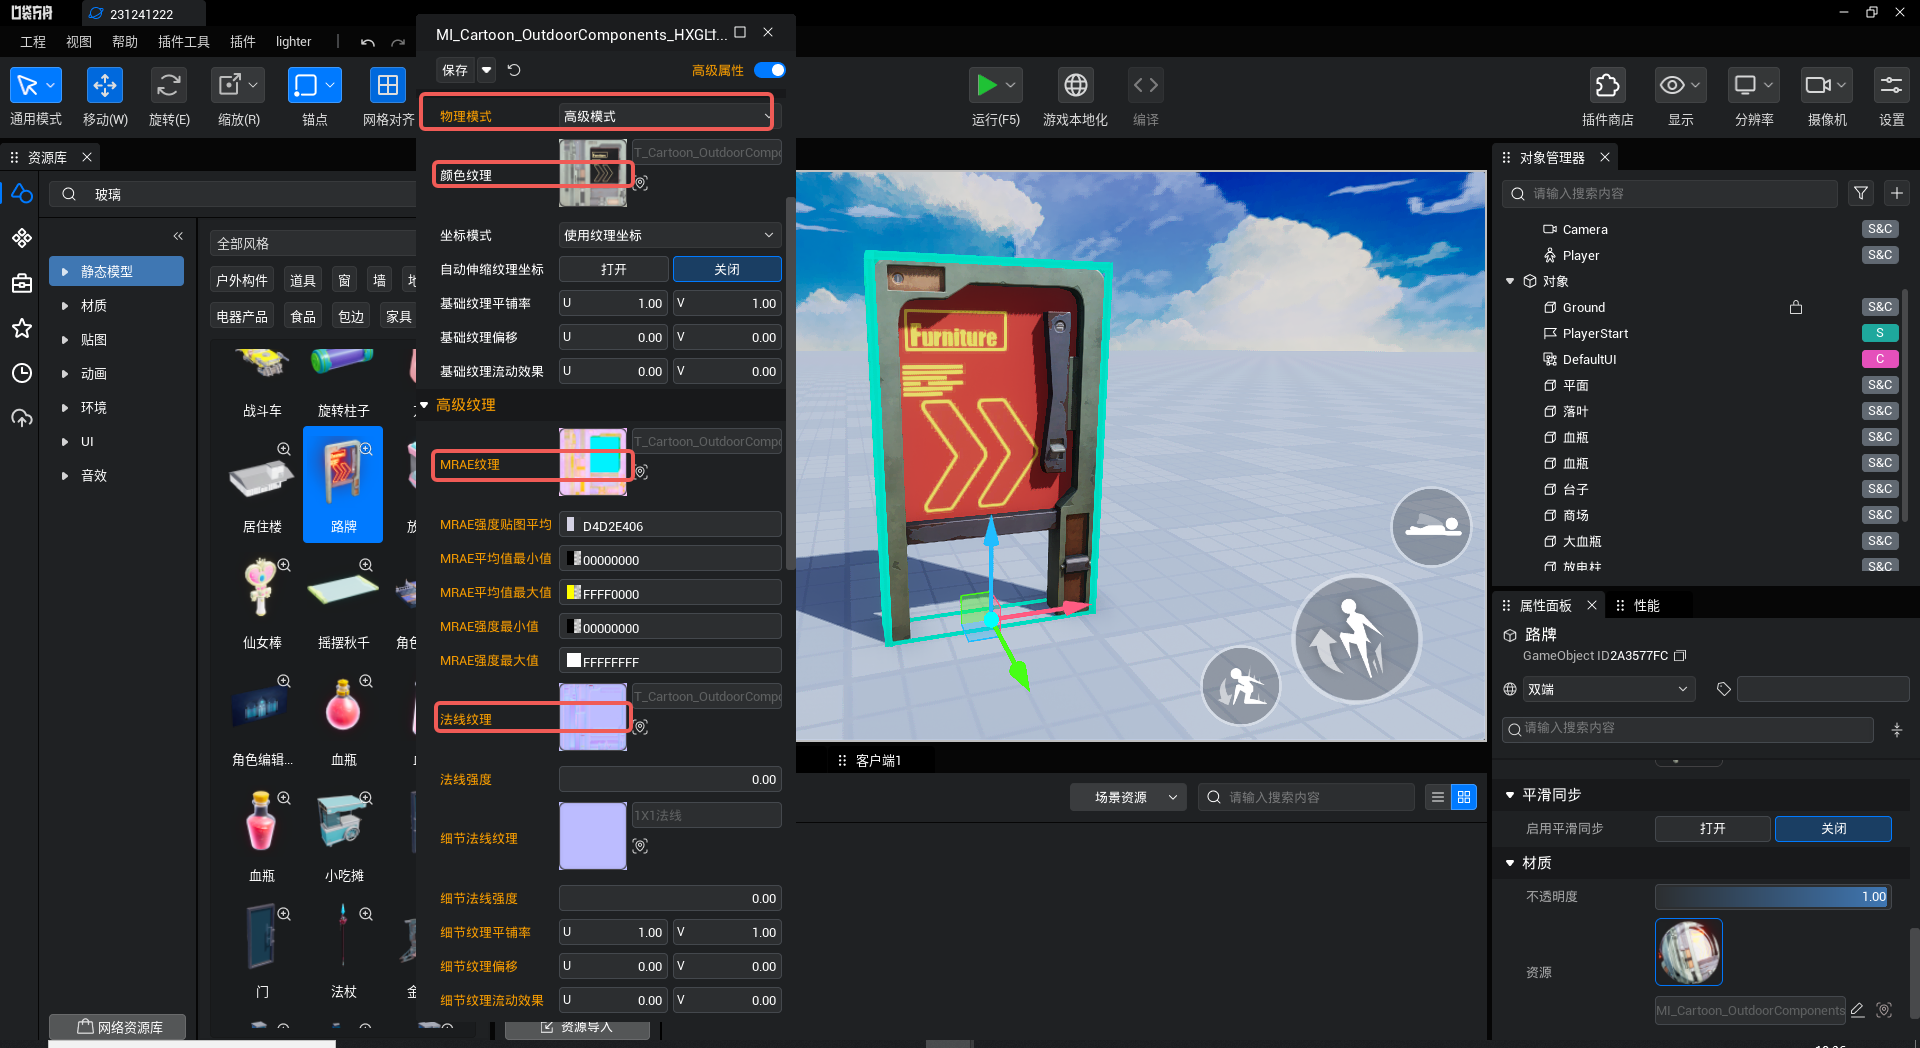Open the 摄像机 camera options
The height and width of the screenshot is (1048, 1920).
[1827, 86]
